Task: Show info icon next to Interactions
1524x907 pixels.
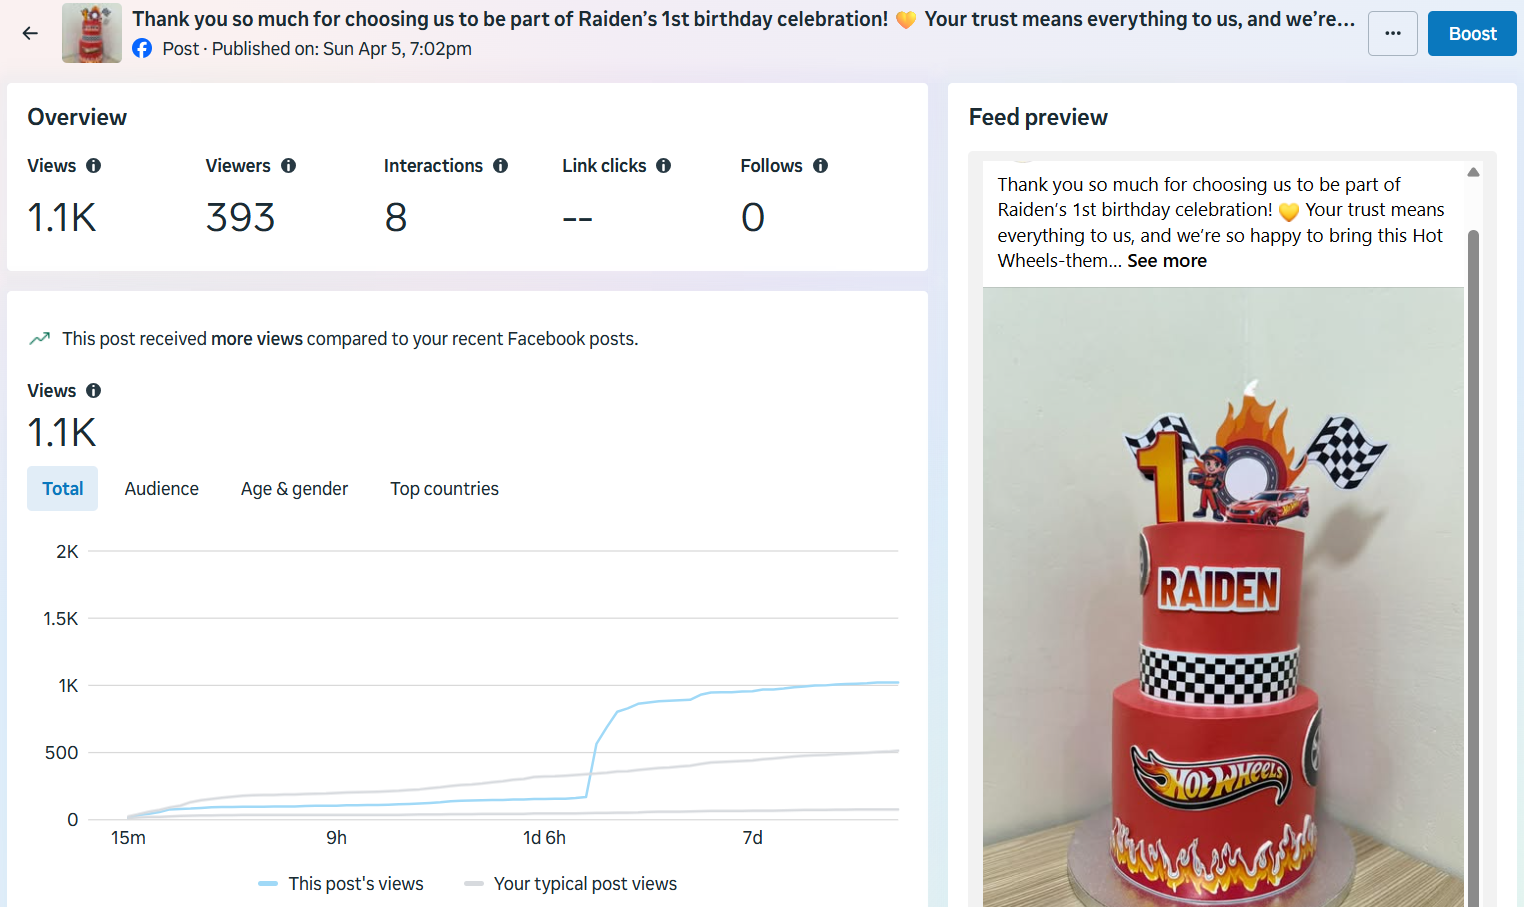Action: [501, 166]
